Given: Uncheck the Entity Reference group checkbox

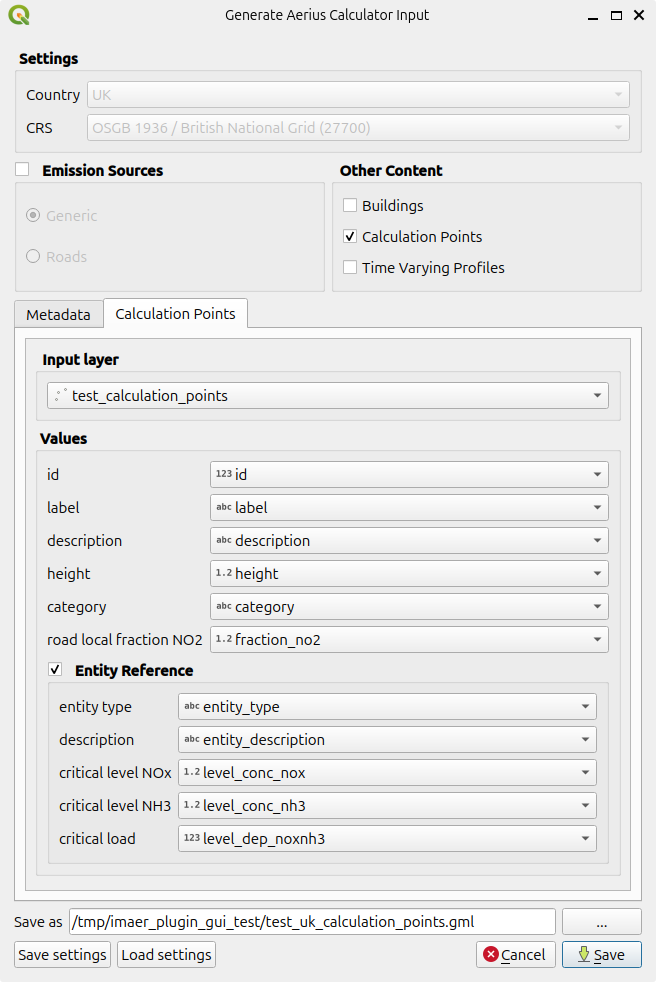Looking at the screenshot, I should [55, 670].
